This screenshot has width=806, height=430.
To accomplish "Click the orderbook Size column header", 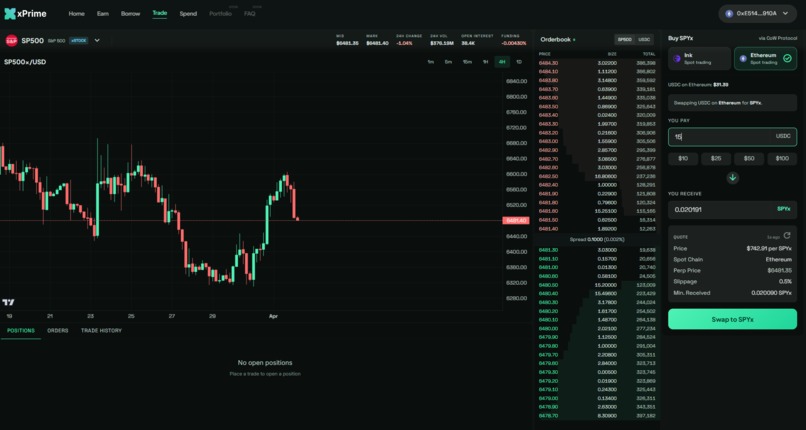I will coord(612,54).
